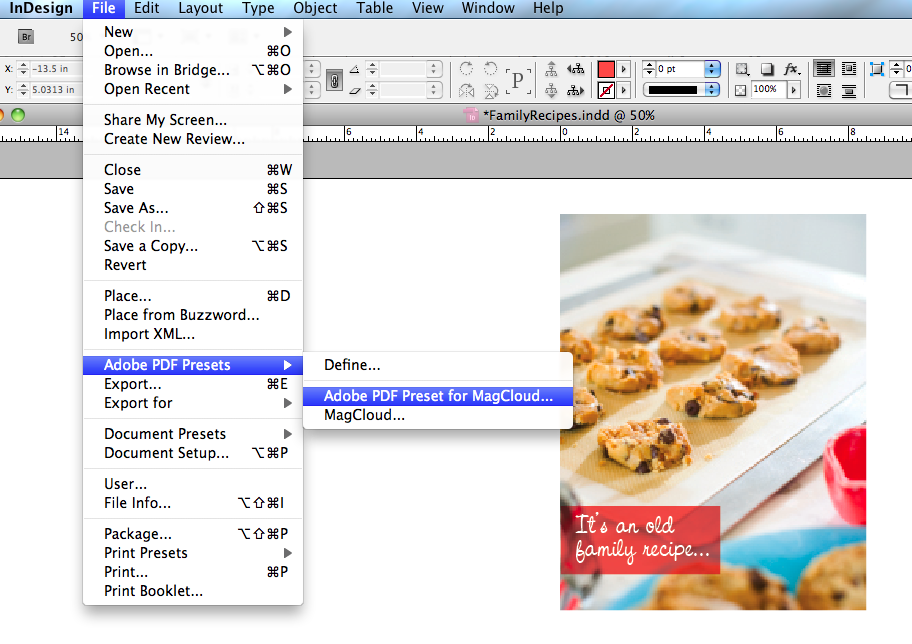This screenshot has width=912, height=644.
Task: Toggle the constrain proportions chain icon
Action: click(335, 79)
